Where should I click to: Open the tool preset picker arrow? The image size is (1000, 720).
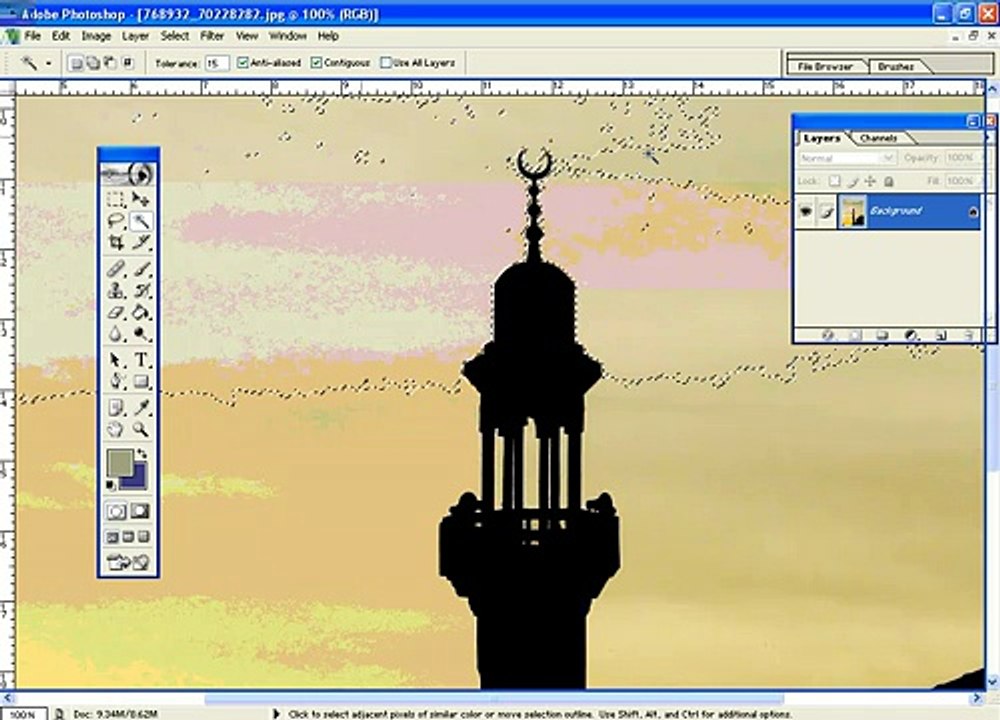click(x=48, y=62)
